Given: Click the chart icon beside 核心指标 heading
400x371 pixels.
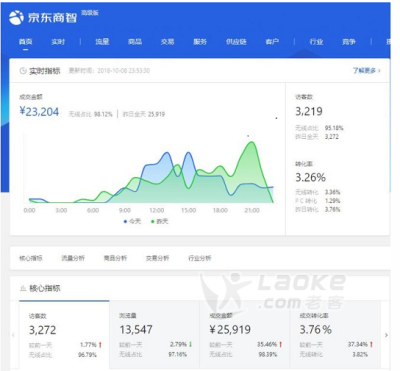Looking at the screenshot, I should 23,288.
